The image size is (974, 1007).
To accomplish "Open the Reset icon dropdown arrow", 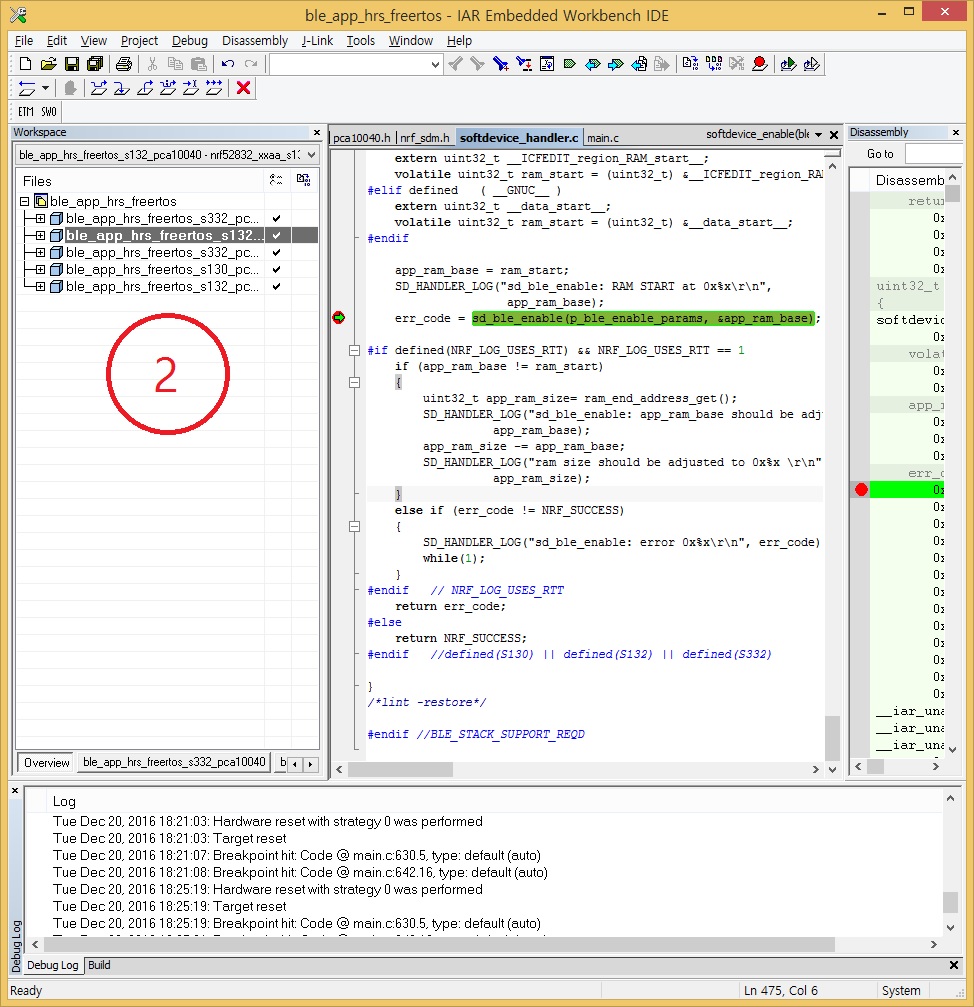I will tap(45, 88).
